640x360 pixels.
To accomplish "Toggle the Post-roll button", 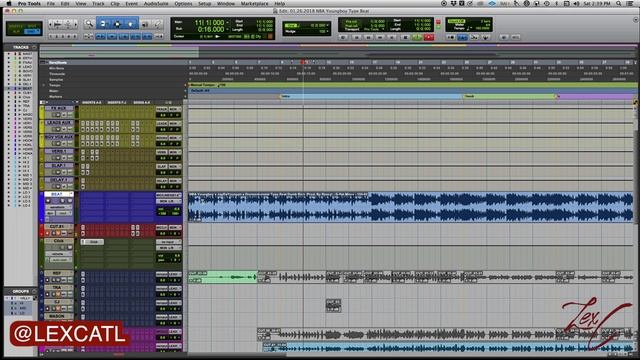I will (351, 25).
